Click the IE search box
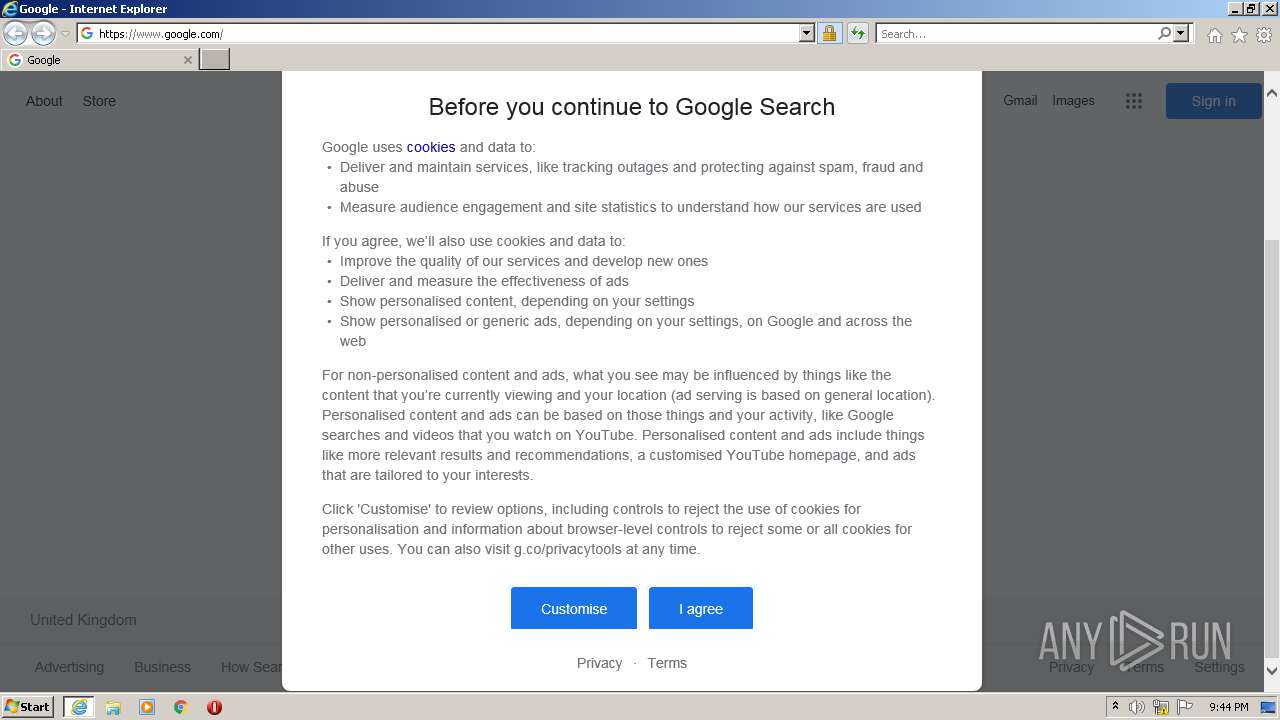Viewport: 1280px width, 720px height. pyautogui.click(x=1016, y=34)
